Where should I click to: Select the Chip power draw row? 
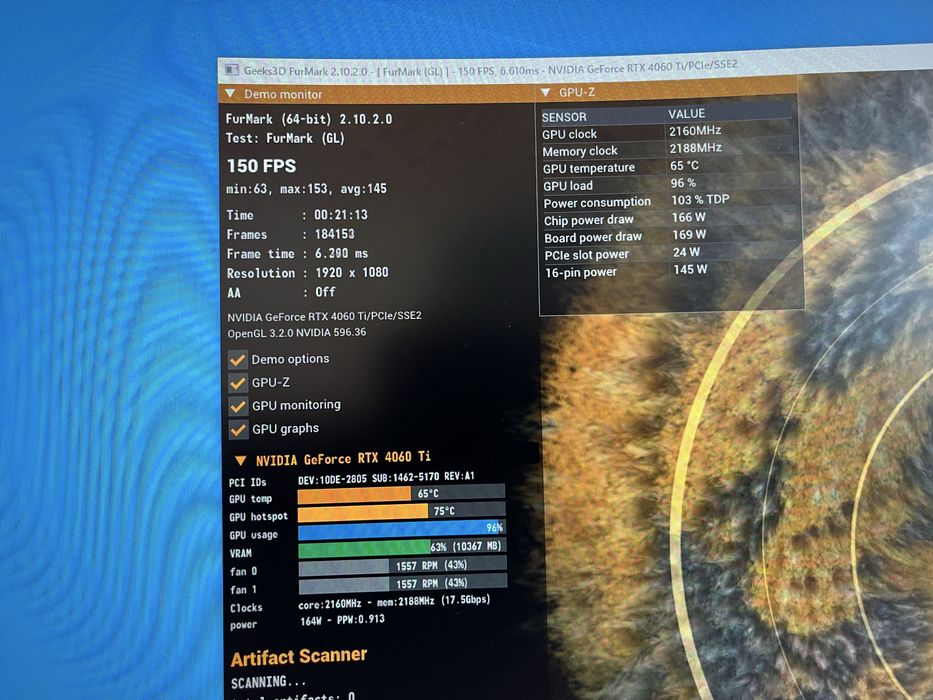click(x=669, y=218)
